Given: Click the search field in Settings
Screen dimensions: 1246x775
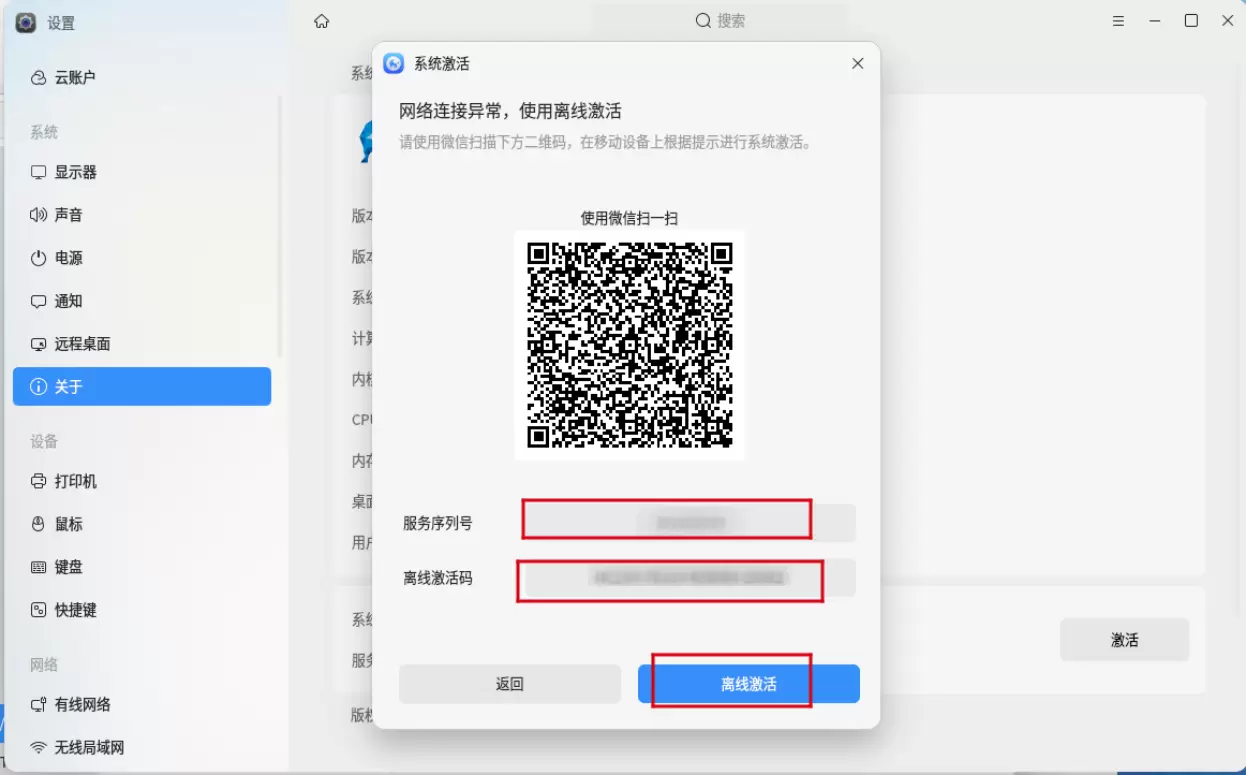Looking at the screenshot, I should click(720, 20).
